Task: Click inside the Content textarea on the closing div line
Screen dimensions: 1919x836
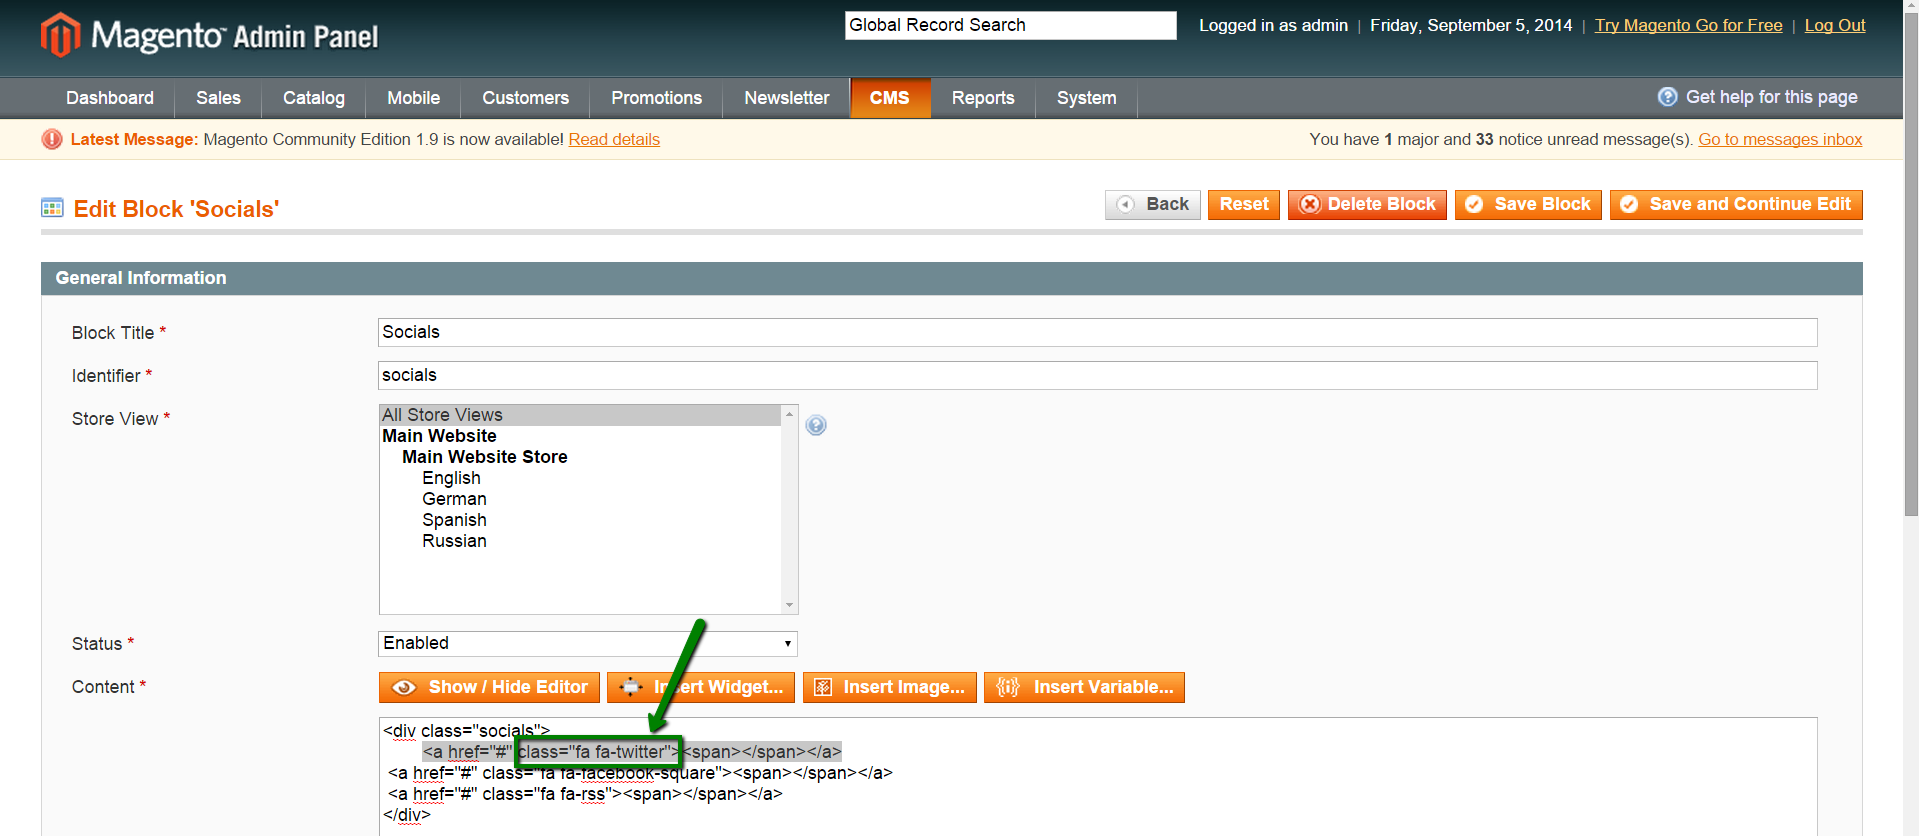Action: pyautogui.click(x=407, y=815)
